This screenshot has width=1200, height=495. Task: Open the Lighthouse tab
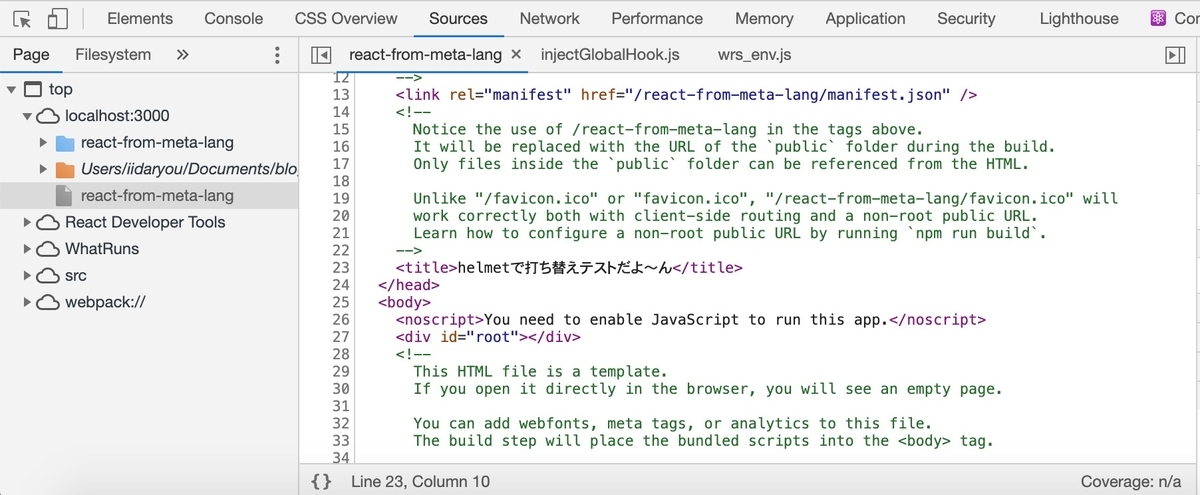click(1079, 18)
